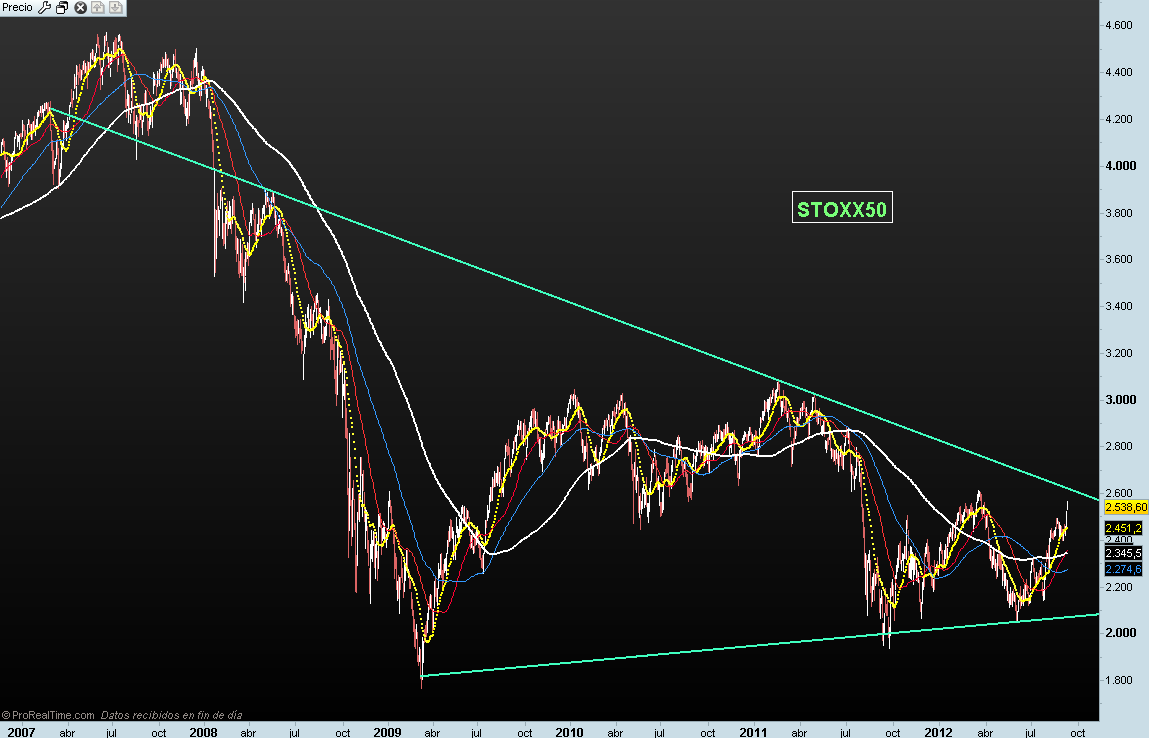Click the 2010 year label on time axis
Screen dimensions: 1149x738
click(x=569, y=731)
